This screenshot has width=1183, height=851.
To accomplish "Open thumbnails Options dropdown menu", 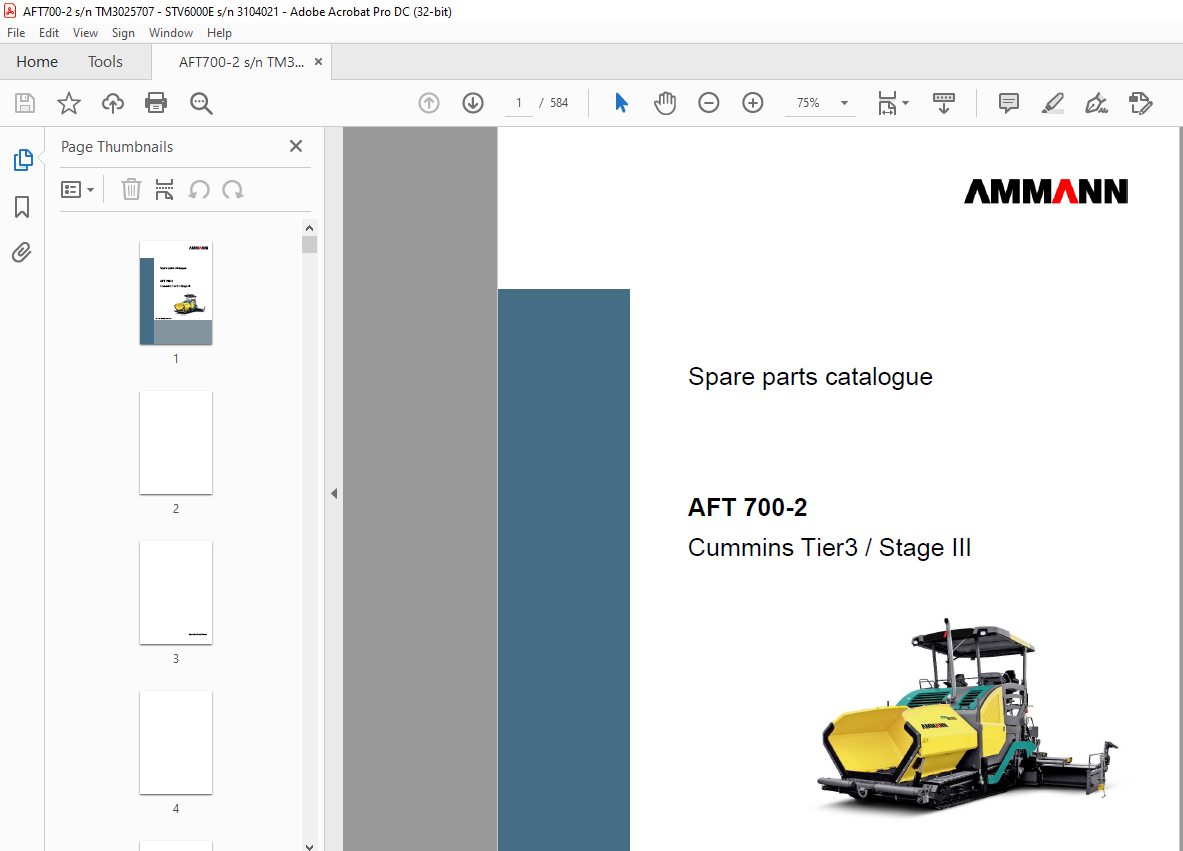I will pyautogui.click(x=77, y=189).
